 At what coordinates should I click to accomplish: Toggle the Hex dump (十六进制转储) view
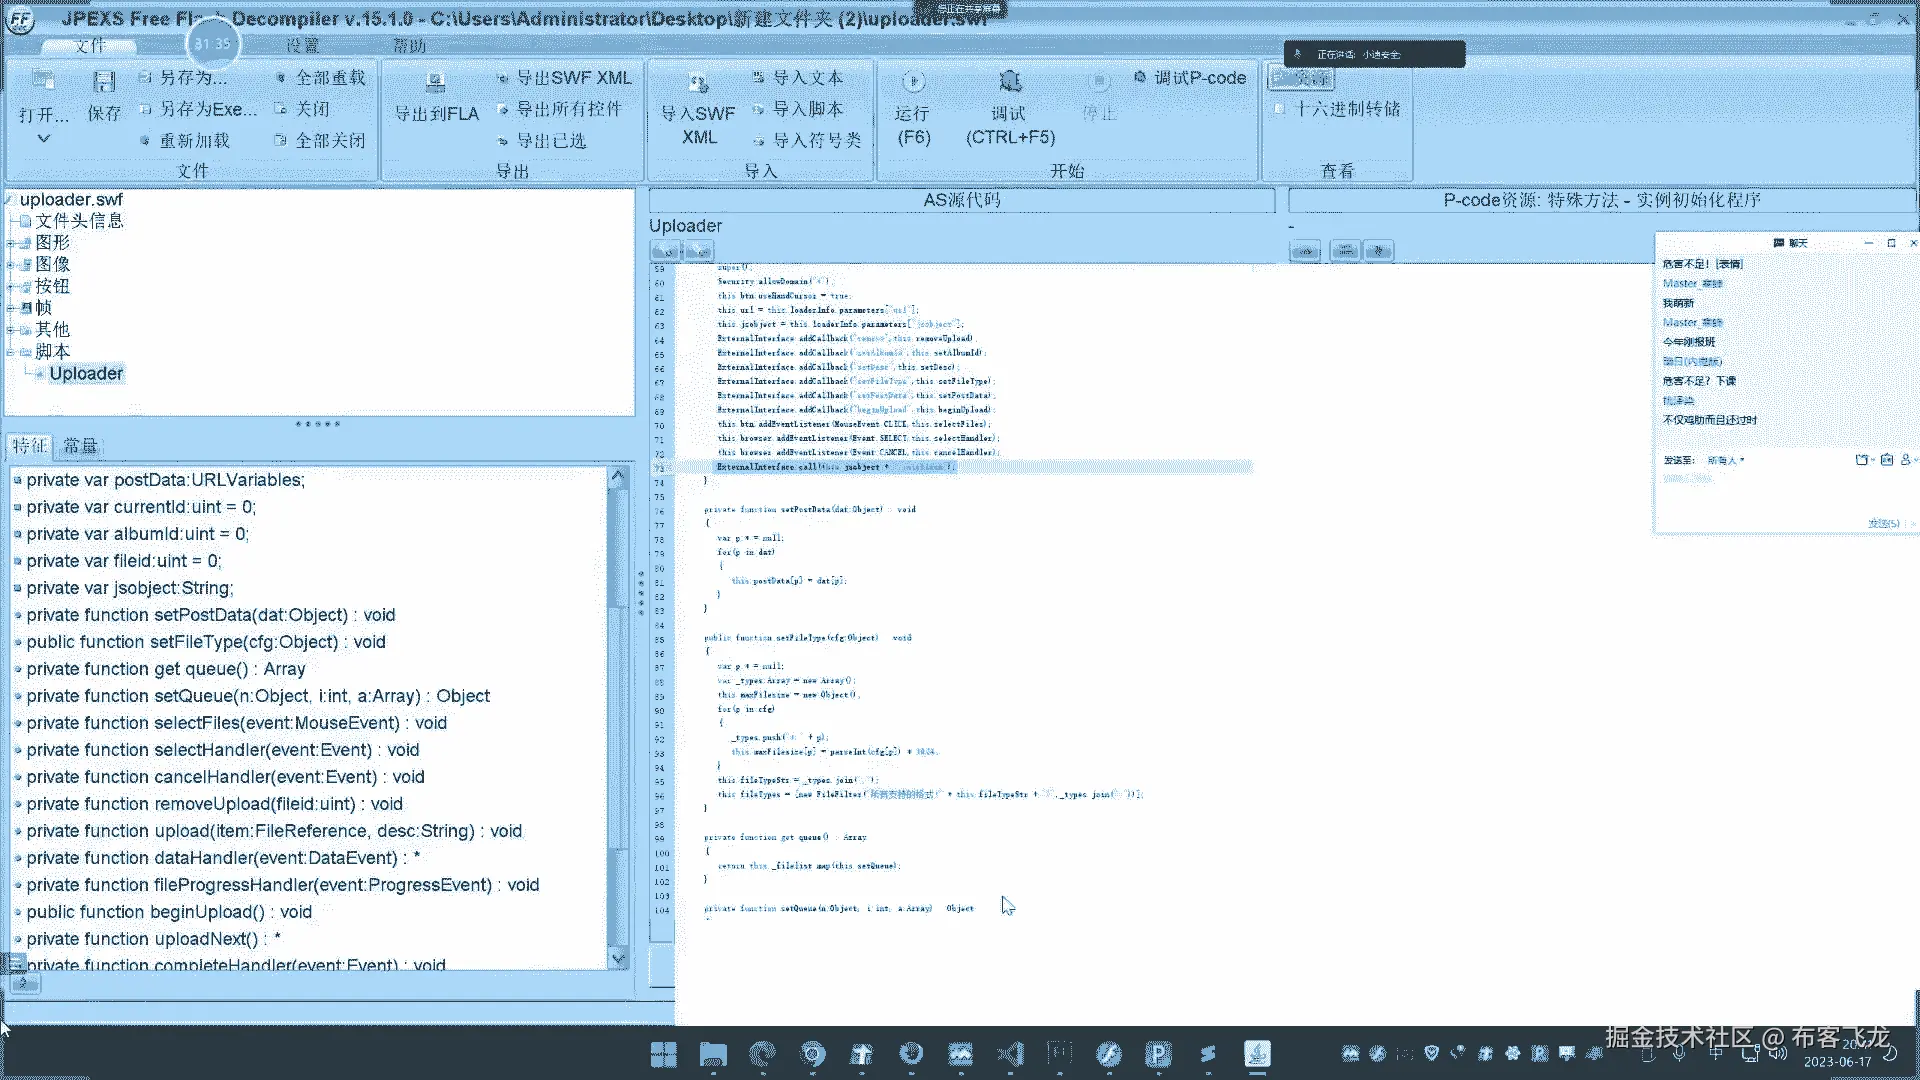click(x=1346, y=109)
